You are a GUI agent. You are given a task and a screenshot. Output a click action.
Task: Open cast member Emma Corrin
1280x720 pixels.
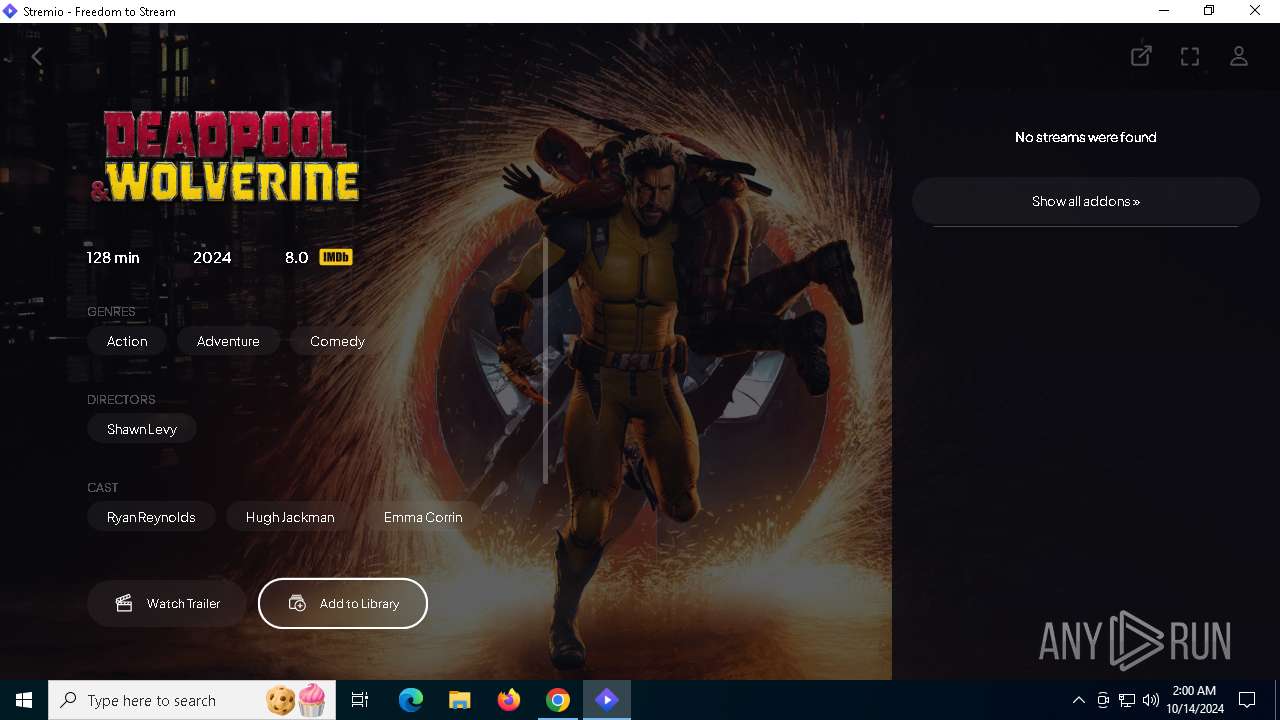tap(423, 517)
